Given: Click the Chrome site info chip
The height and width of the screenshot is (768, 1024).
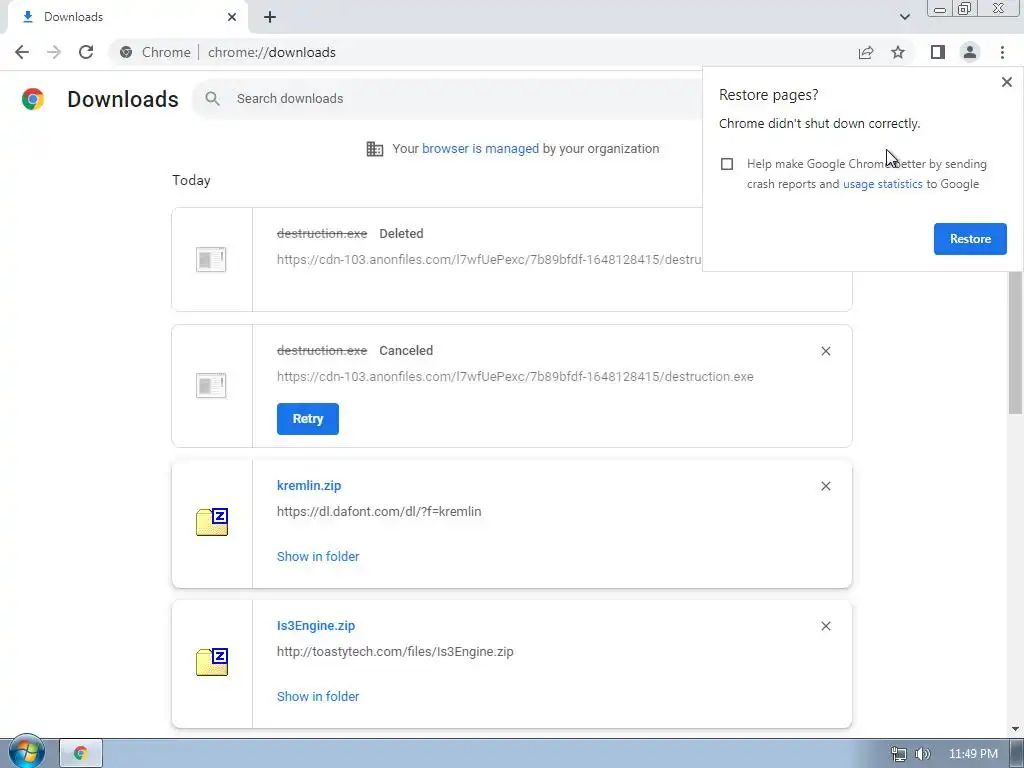Looking at the screenshot, I should click(x=155, y=52).
